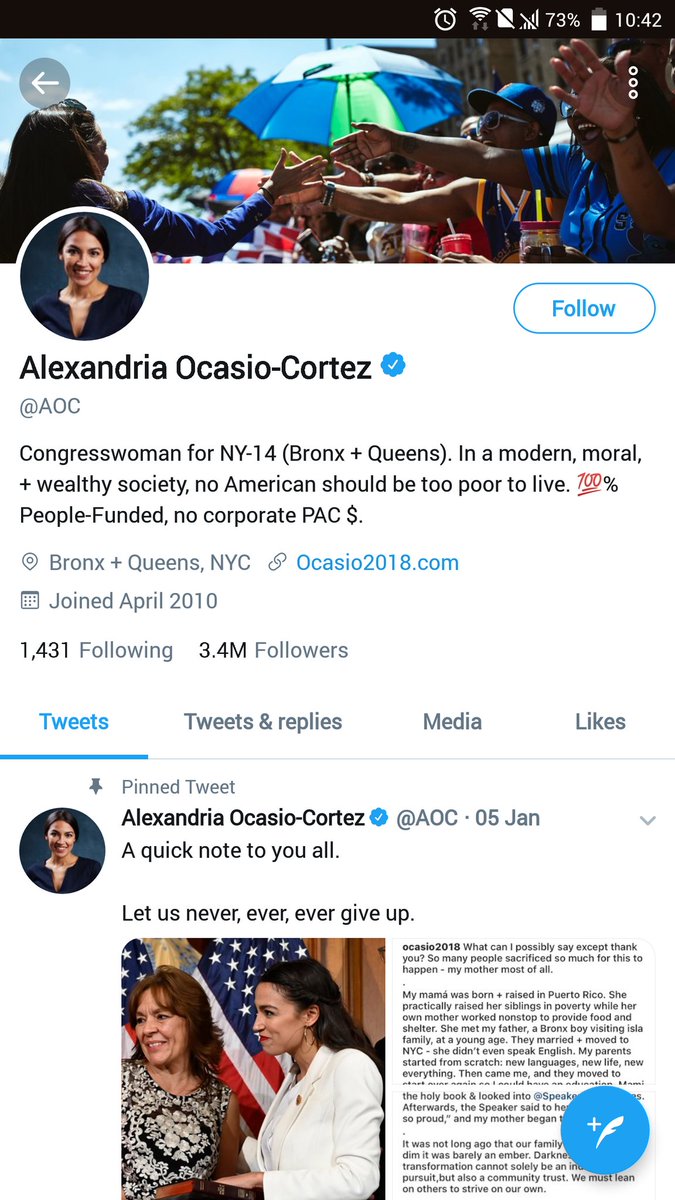Viewport: 675px width, 1200px height.
Task: Switch to the Tweets tab
Action: point(74,722)
